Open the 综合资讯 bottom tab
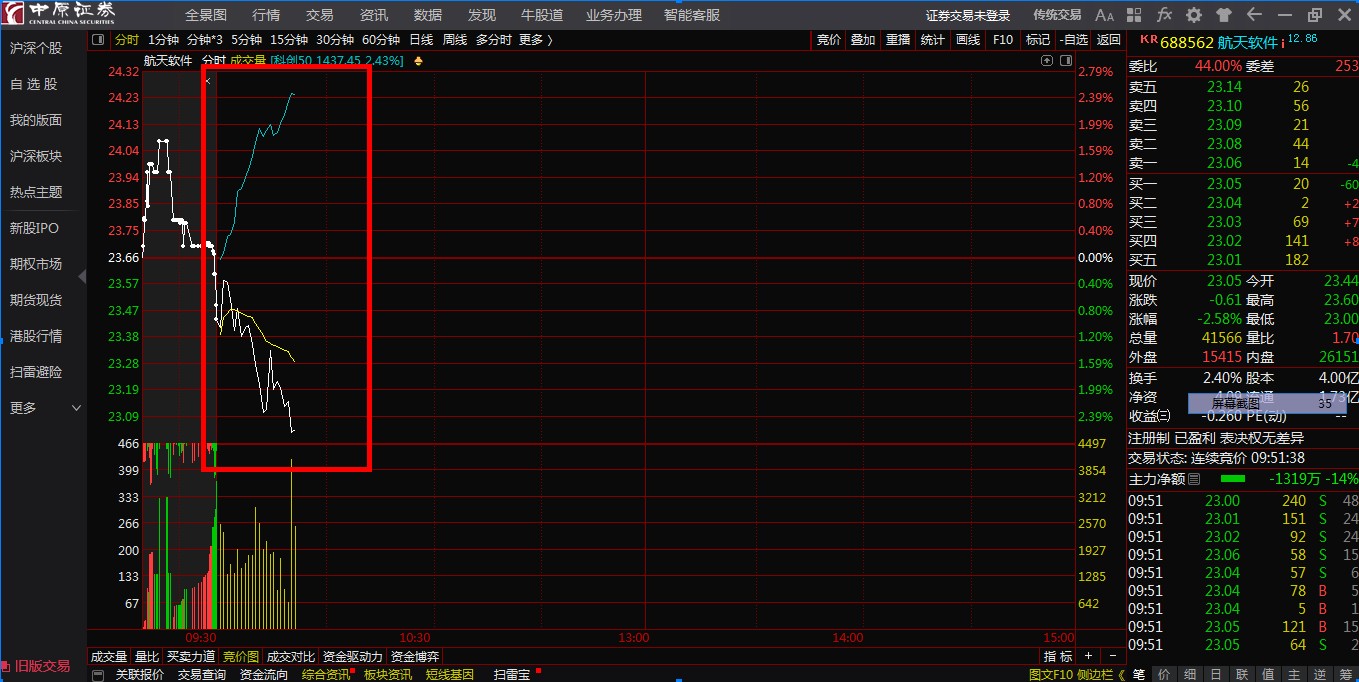 (325, 675)
